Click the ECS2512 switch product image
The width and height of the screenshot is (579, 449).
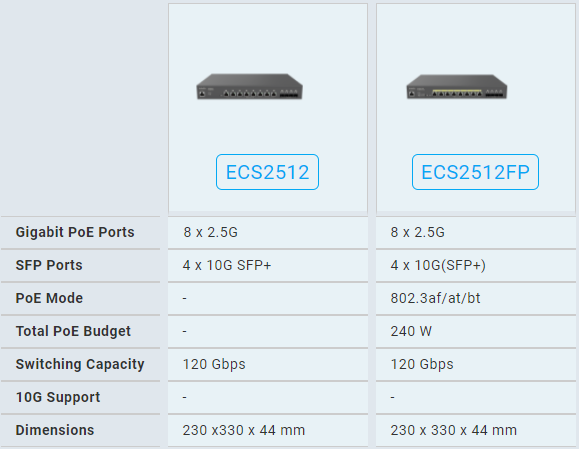(x=250, y=87)
